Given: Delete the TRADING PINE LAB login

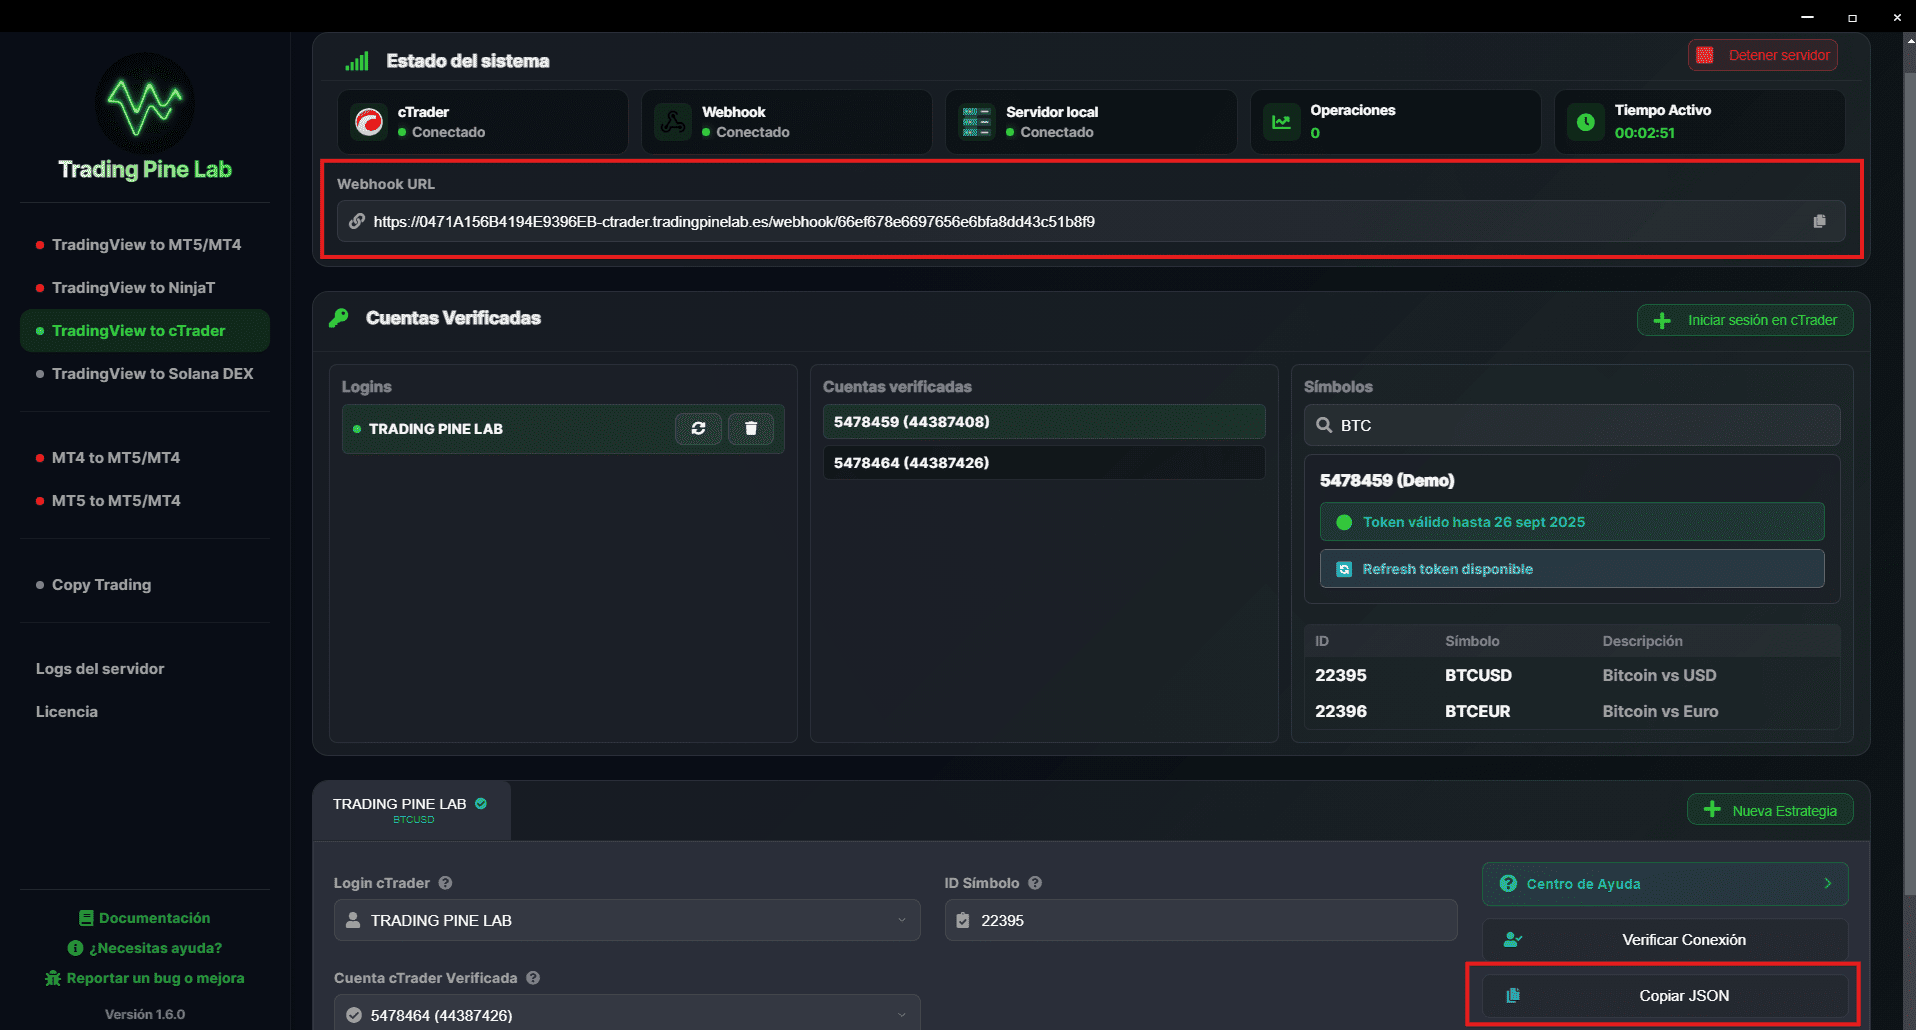Looking at the screenshot, I should 751,428.
